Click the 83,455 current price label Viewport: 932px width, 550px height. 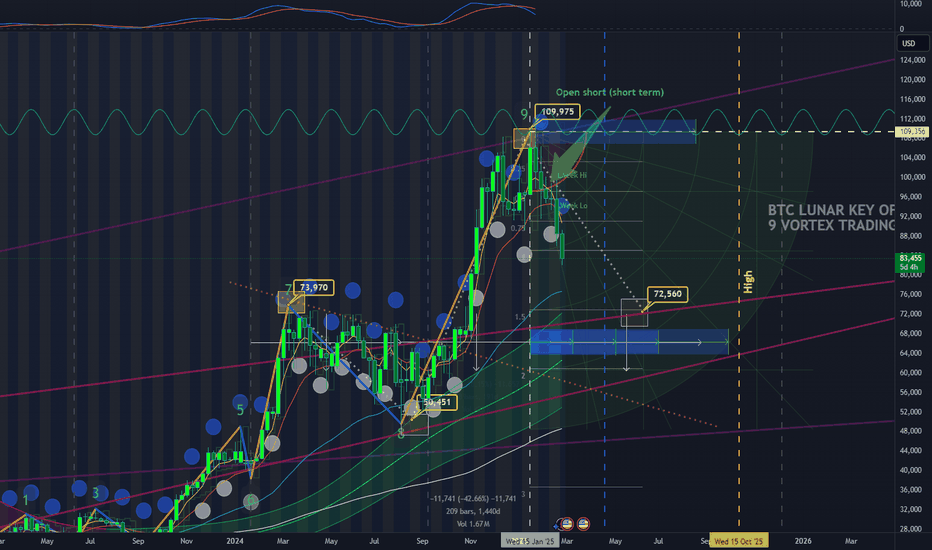[911, 262]
